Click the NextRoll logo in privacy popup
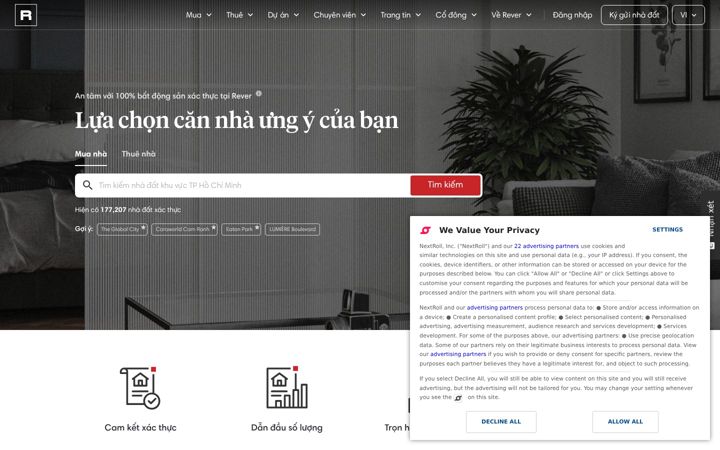The width and height of the screenshot is (720, 450). tap(426, 230)
